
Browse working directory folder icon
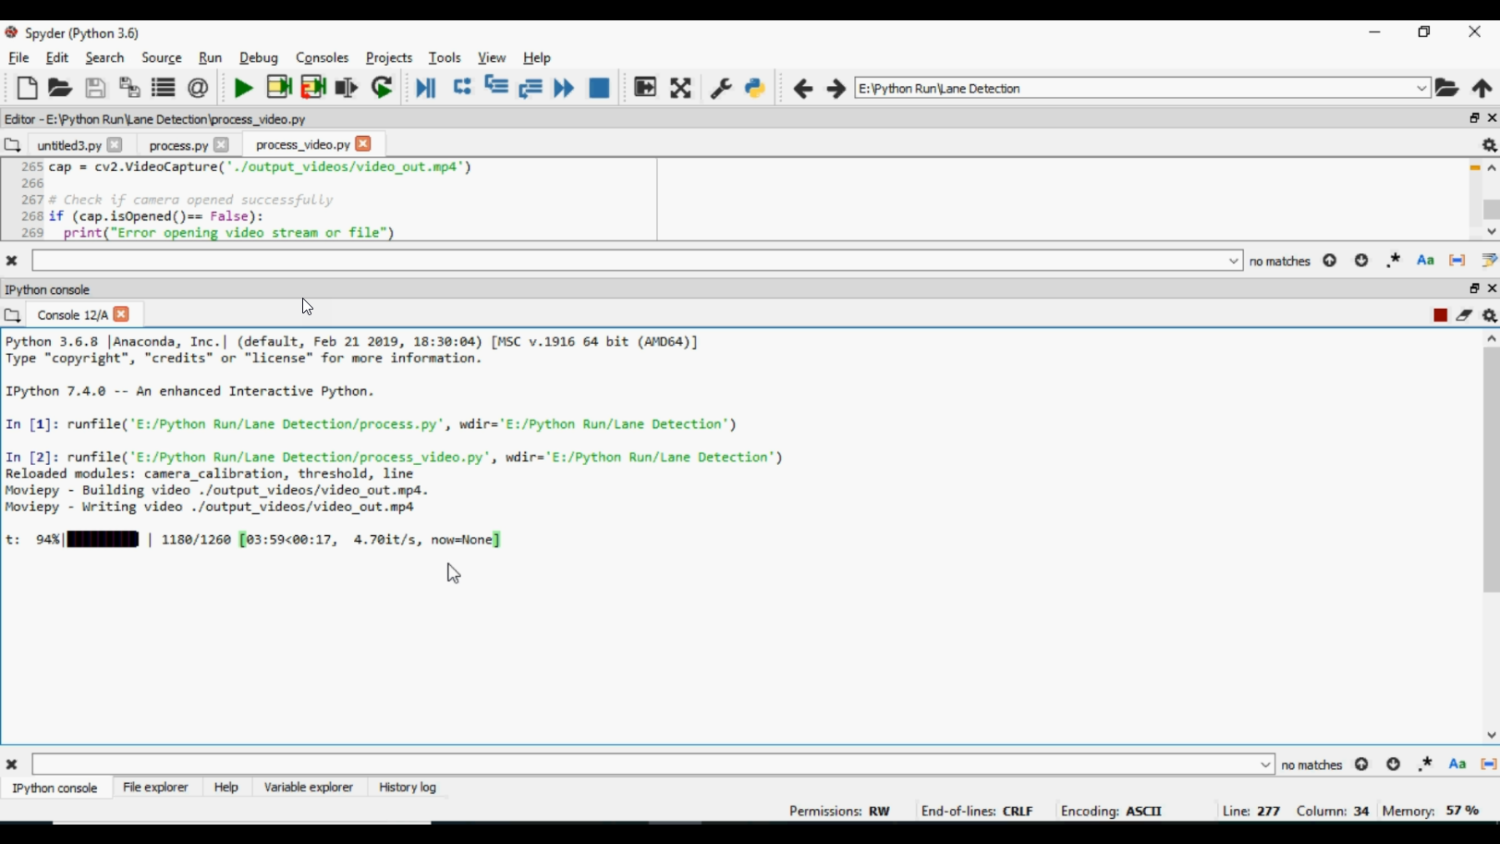1446,88
